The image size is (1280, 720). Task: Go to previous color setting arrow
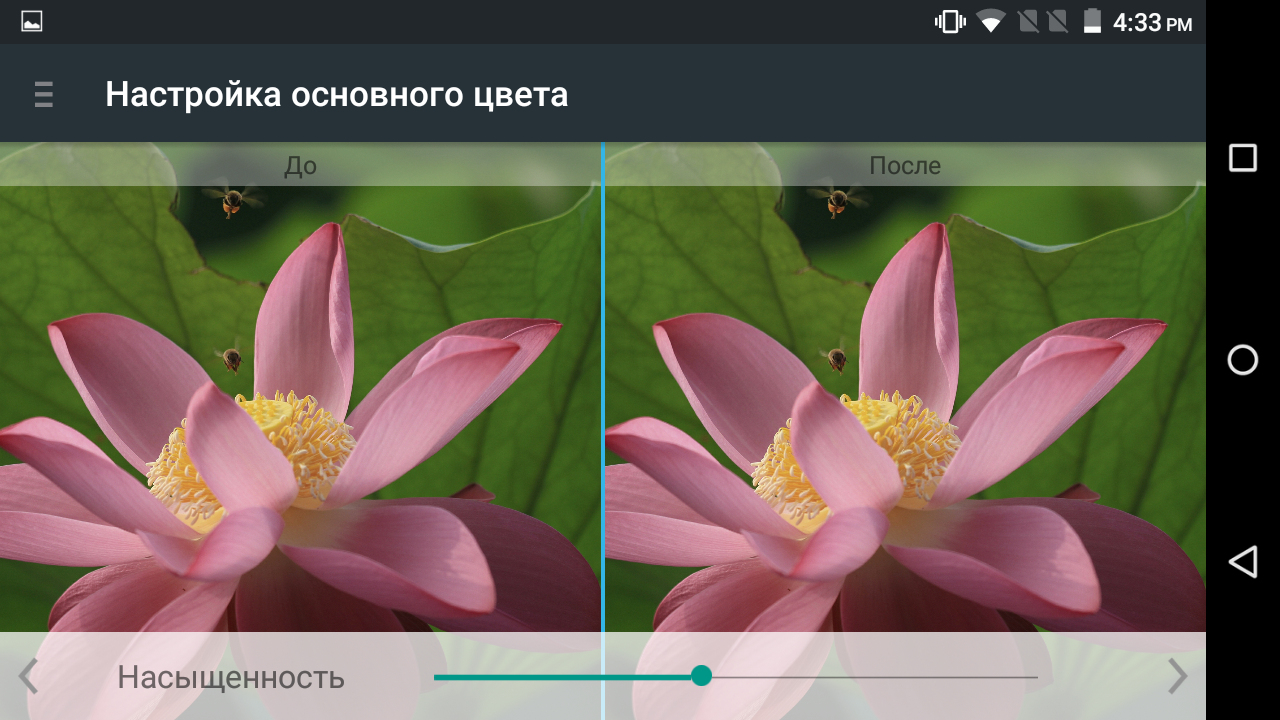[x=28, y=676]
